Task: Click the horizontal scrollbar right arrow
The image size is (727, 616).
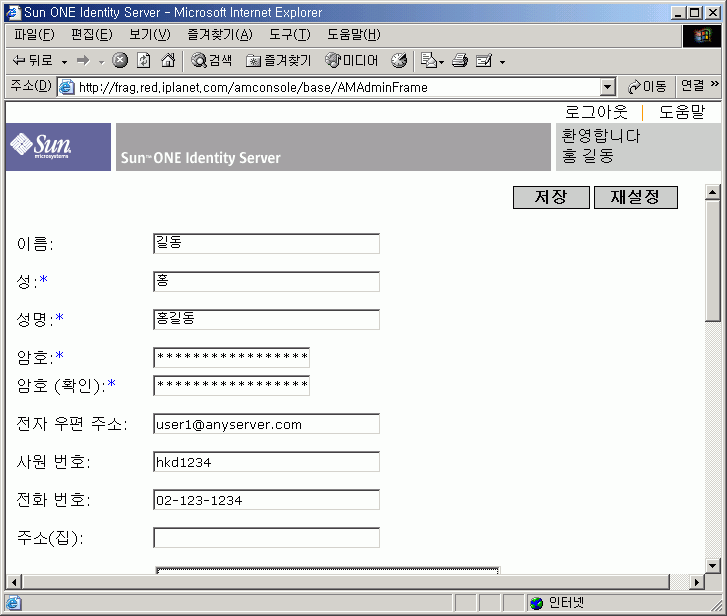Action: pos(696,582)
